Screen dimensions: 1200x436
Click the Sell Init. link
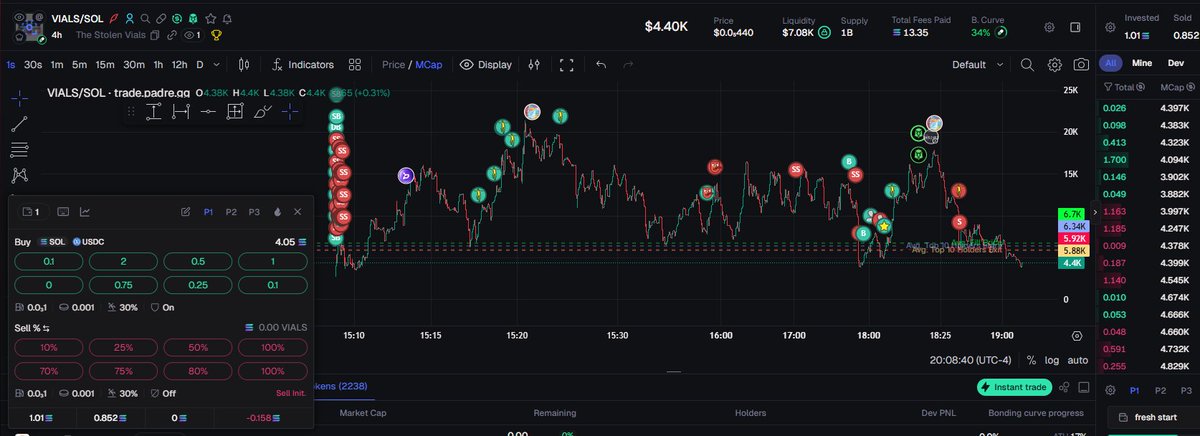[x=291, y=394]
